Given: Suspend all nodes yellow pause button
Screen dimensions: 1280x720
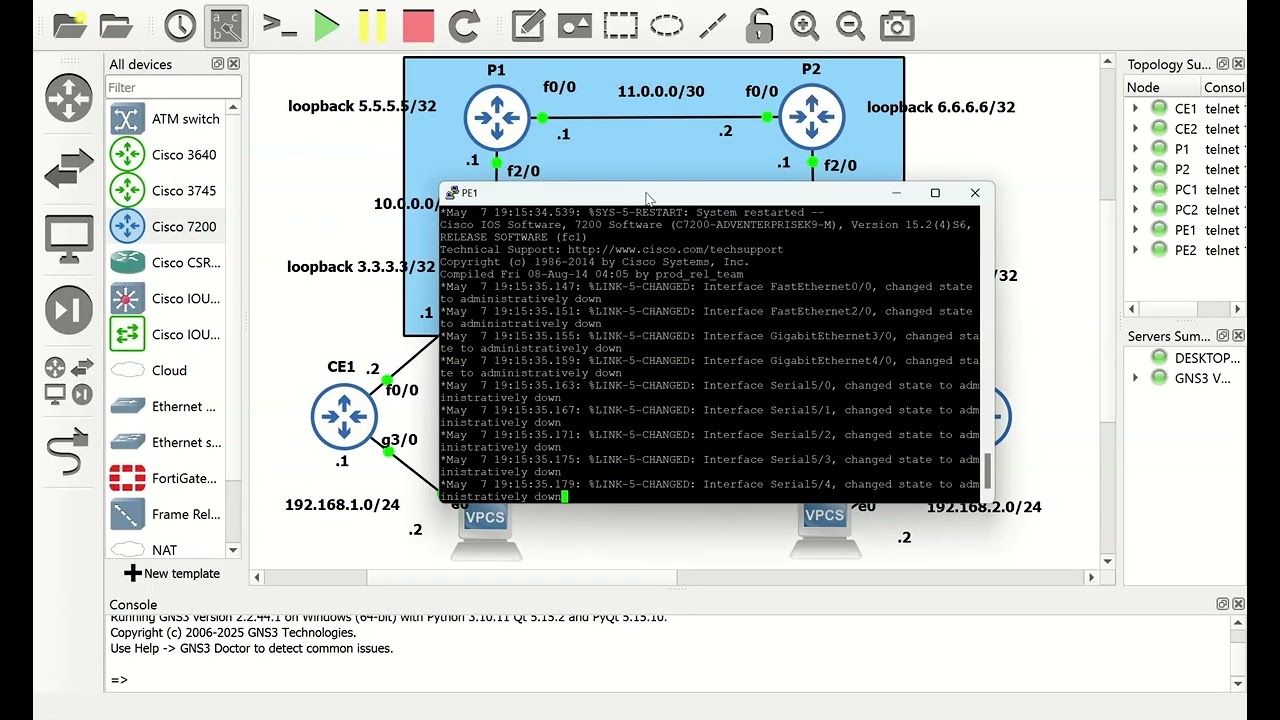Looking at the screenshot, I should [372, 26].
